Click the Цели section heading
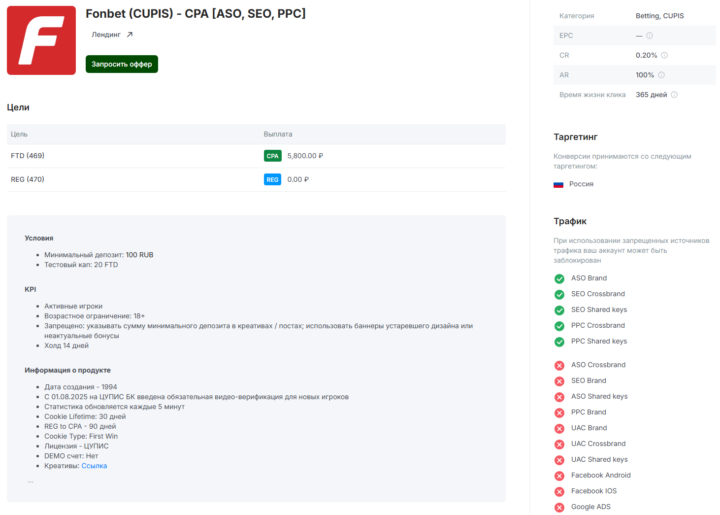 [x=18, y=107]
